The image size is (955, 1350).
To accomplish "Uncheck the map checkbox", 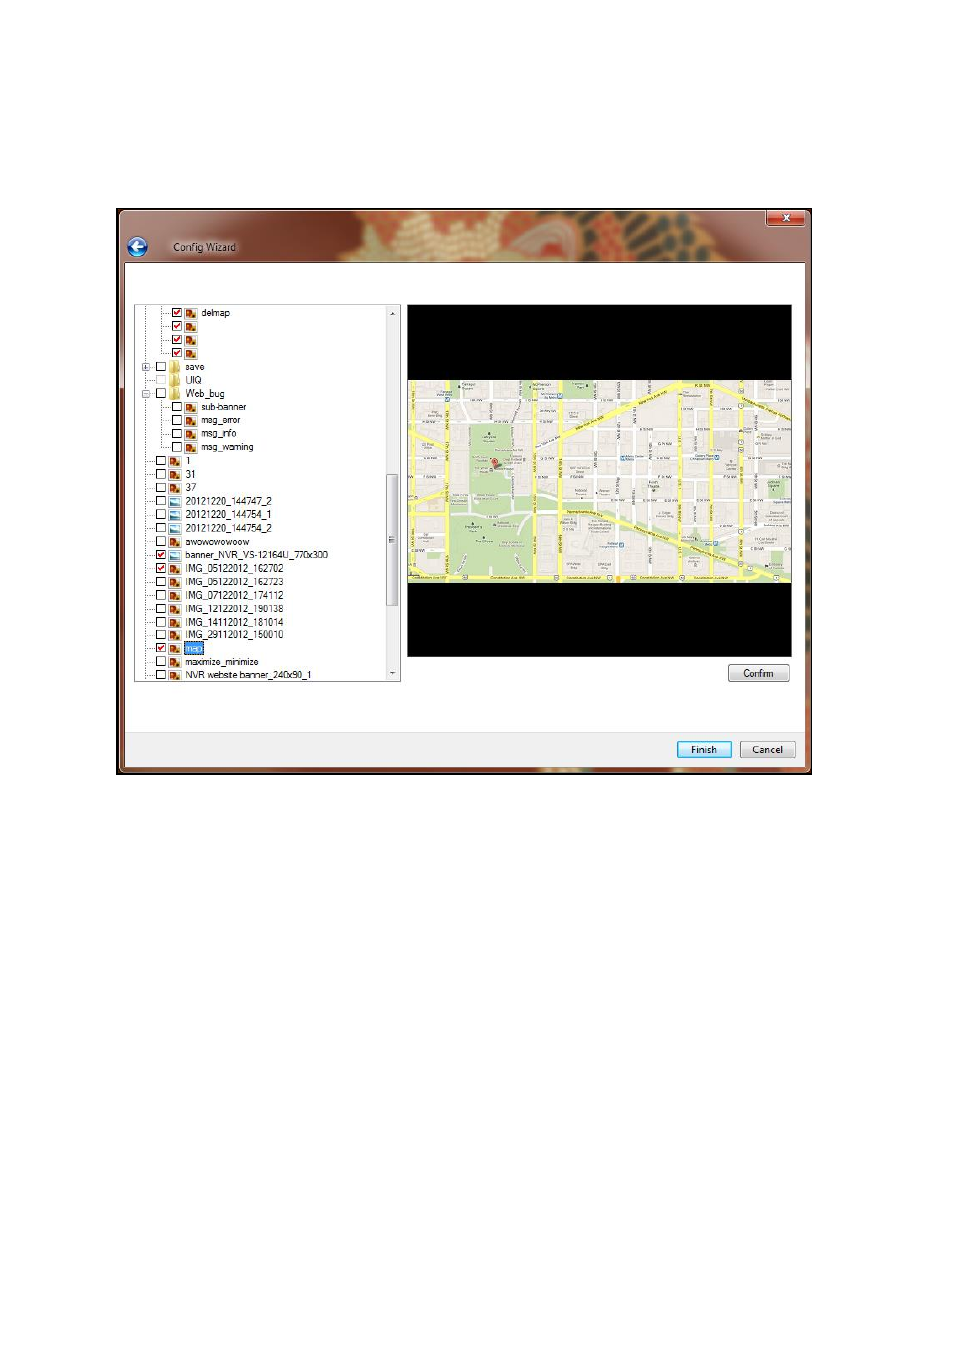I will pos(161,648).
